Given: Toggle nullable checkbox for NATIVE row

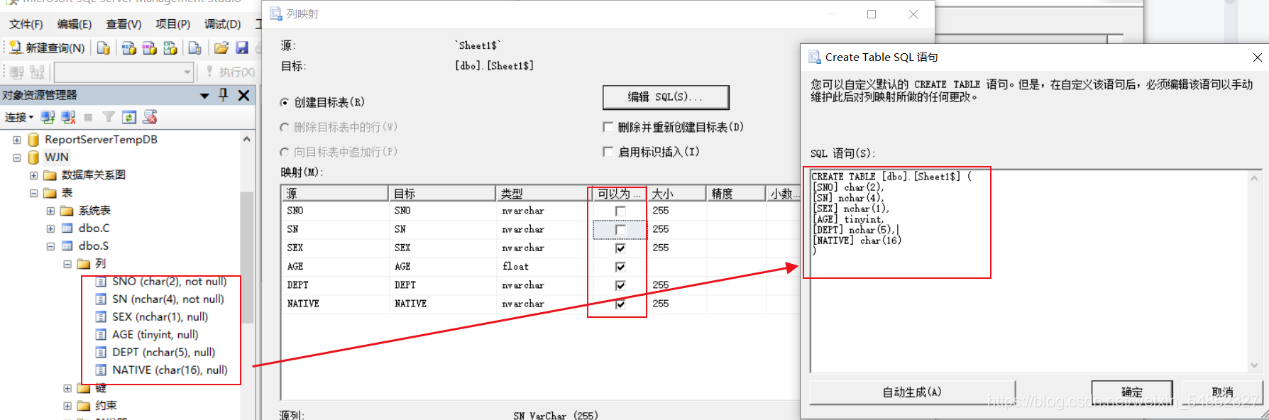Looking at the screenshot, I should (x=621, y=303).
